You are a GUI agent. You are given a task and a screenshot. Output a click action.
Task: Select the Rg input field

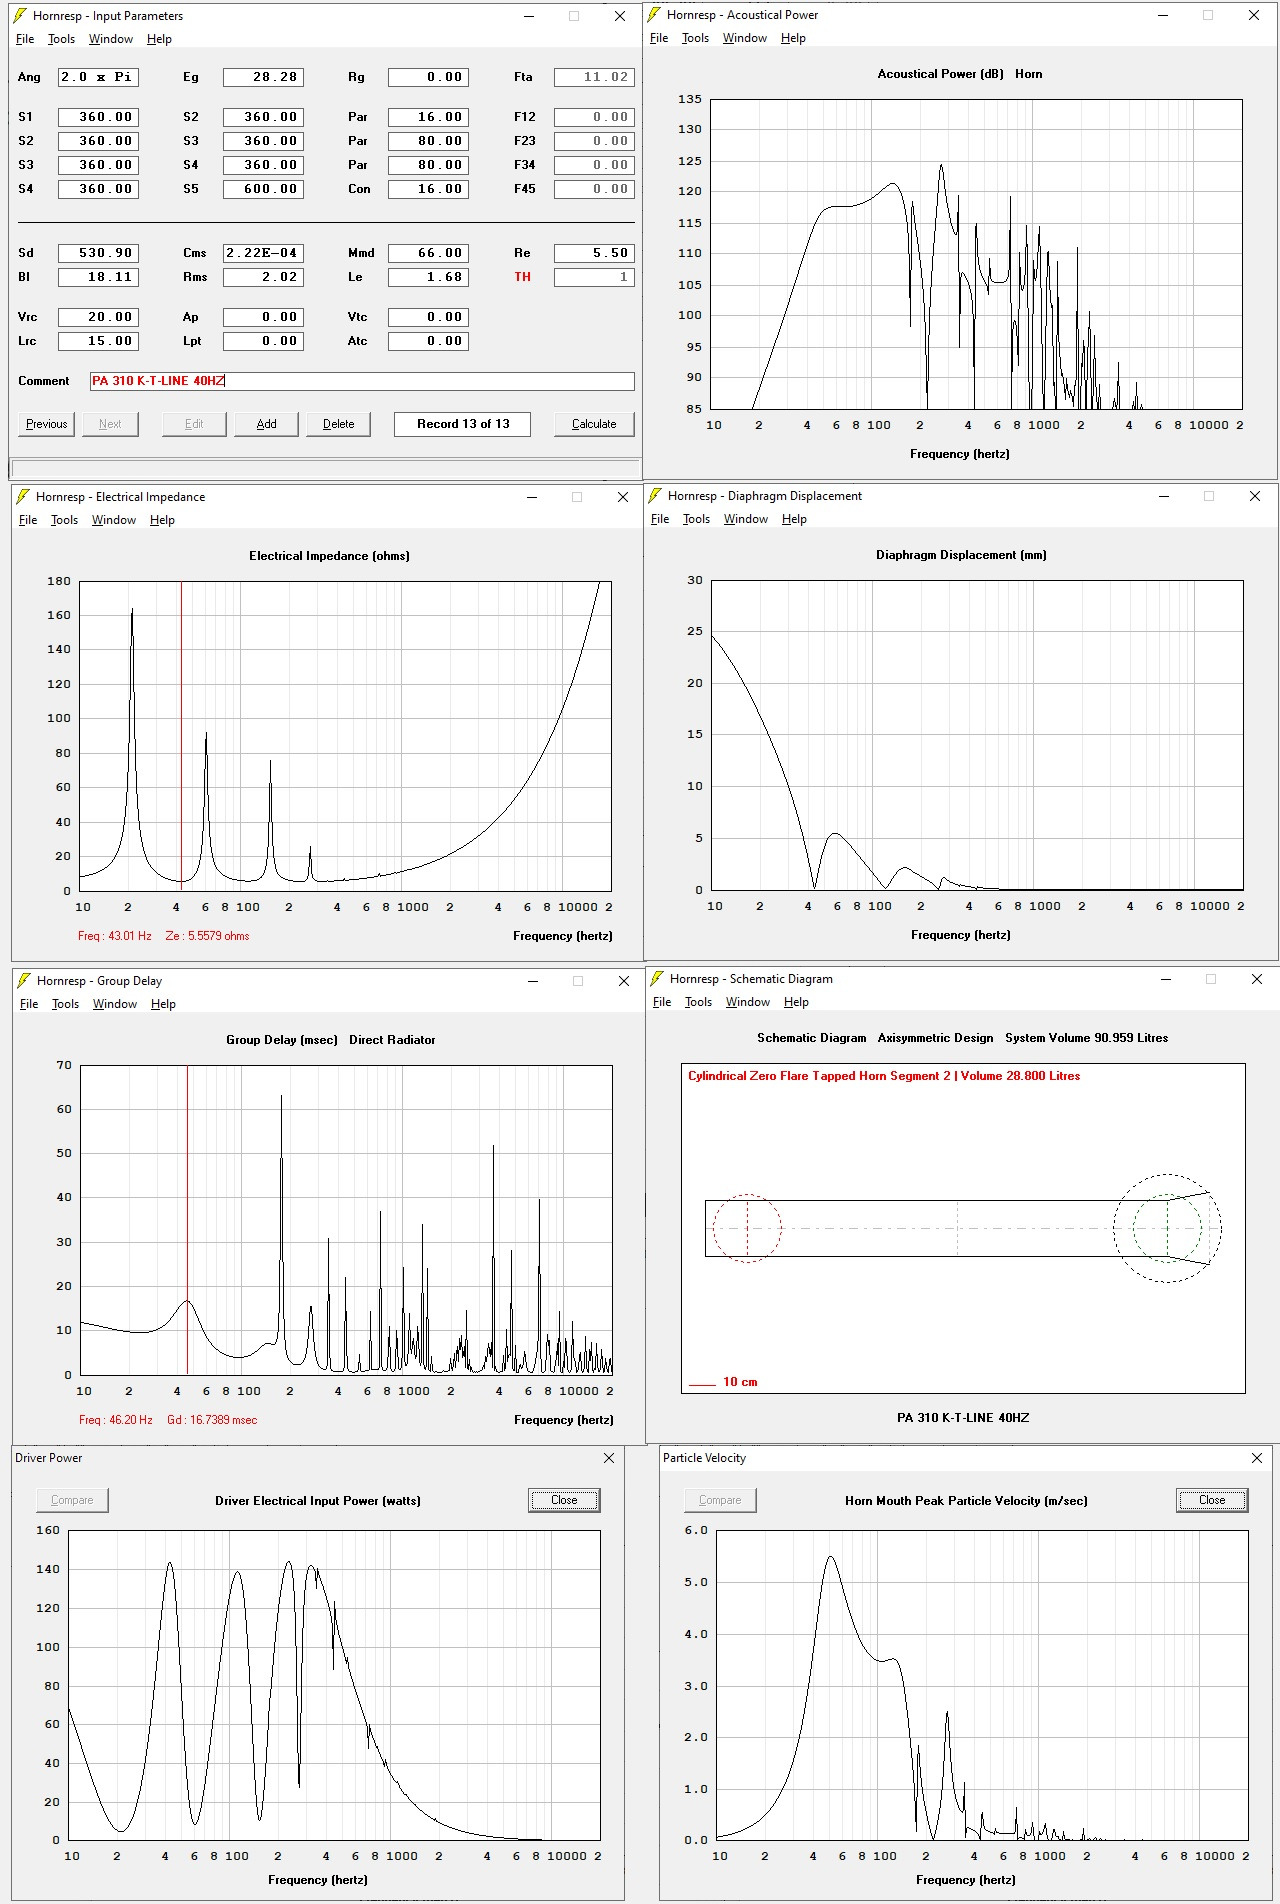[428, 77]
